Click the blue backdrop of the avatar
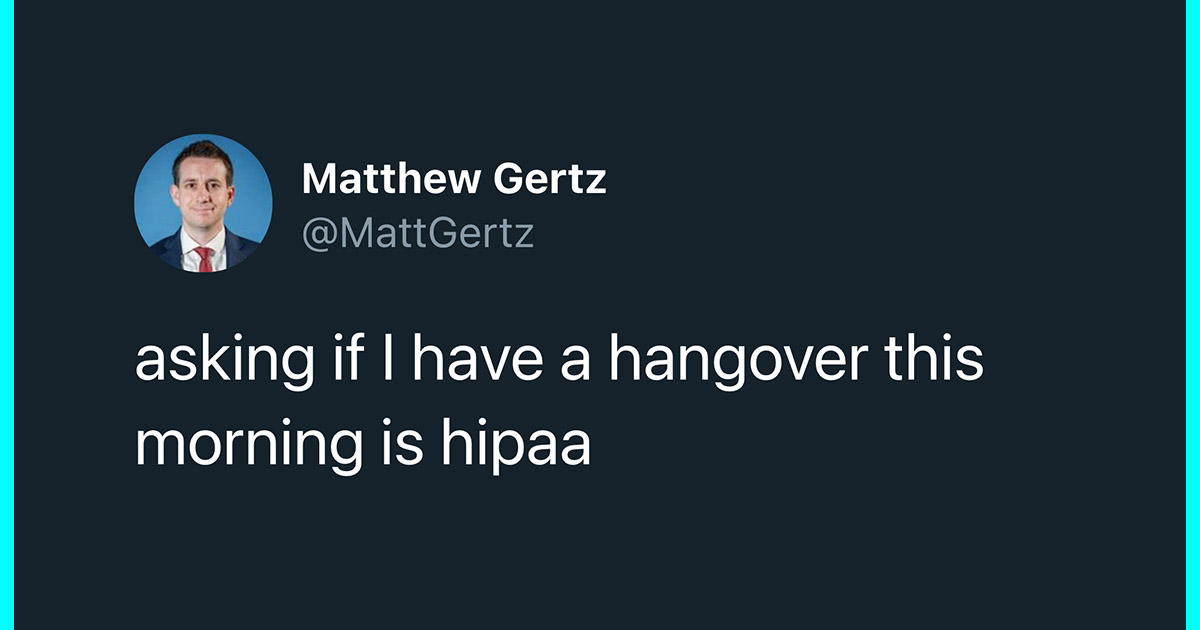The width and height of the screenshot is (1200, 630). [x=152, y=190]
